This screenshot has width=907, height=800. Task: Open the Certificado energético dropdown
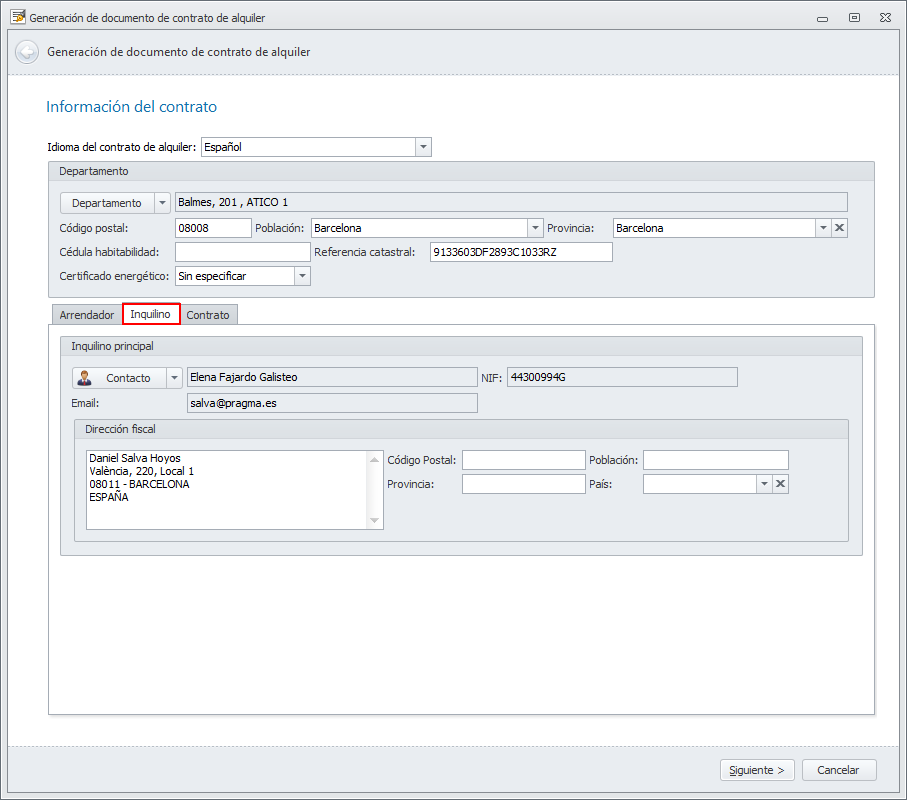tap(303, 276)
